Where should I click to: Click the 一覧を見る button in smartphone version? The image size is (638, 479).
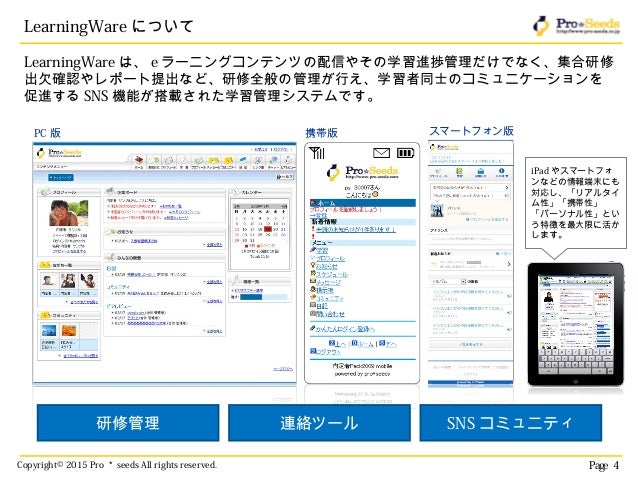(470, 344)
